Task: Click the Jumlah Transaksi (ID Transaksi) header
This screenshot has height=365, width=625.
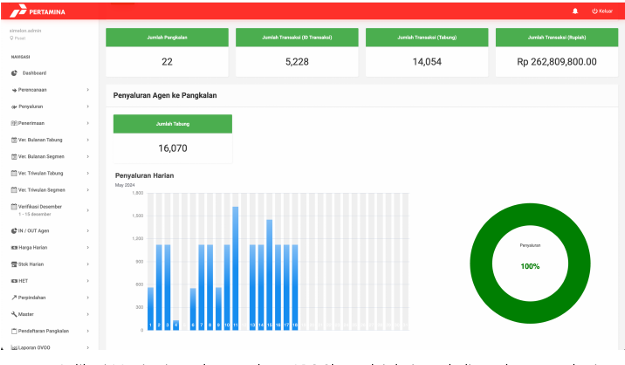Action: coord(297,37)
